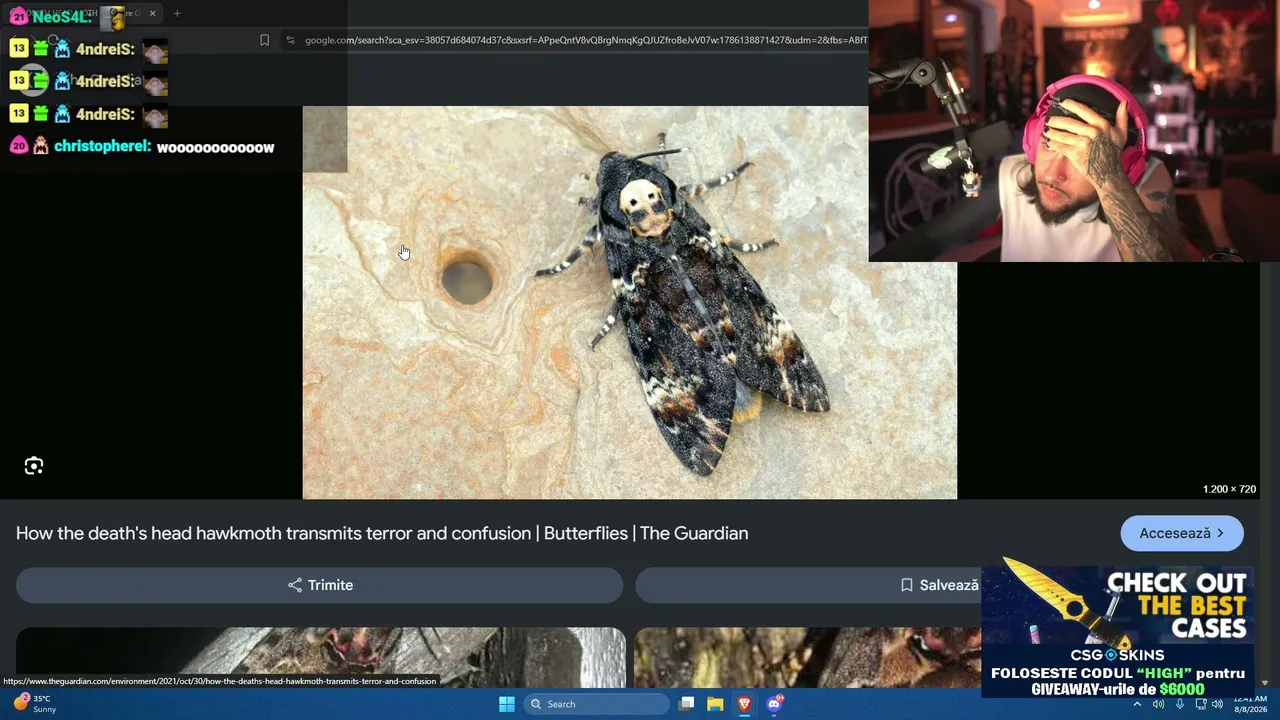
Task: Open the death's head hawkmoth Guardian title link
Action: (x=382, y=533)
